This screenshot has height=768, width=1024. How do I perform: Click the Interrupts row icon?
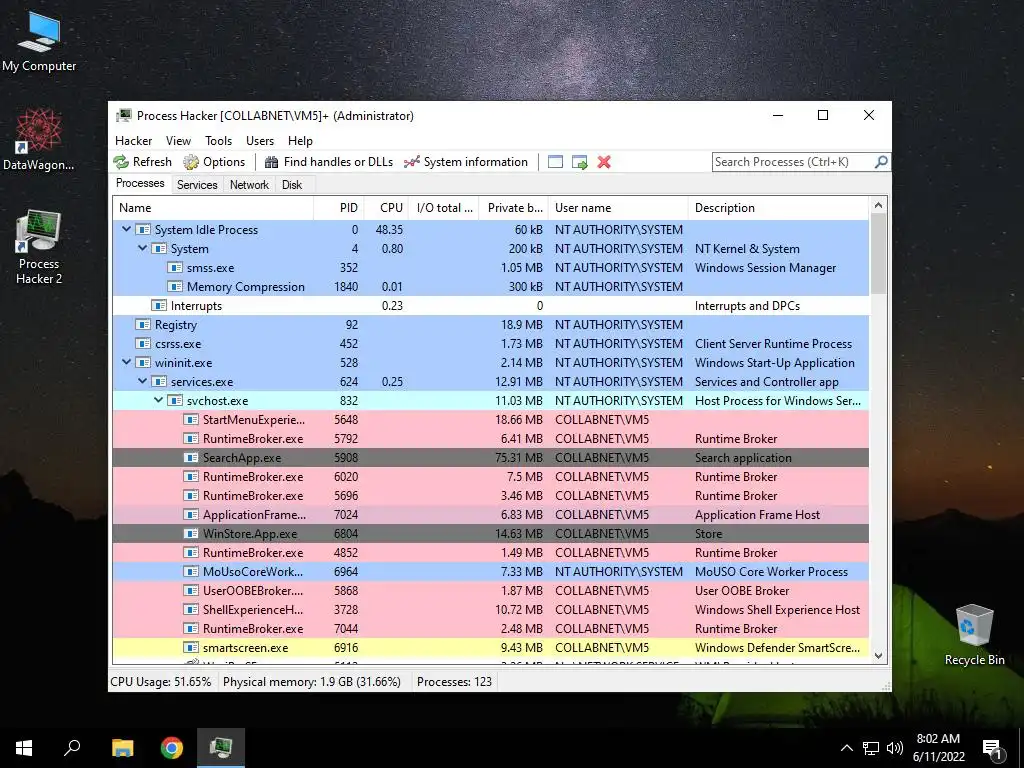point(159,306)
